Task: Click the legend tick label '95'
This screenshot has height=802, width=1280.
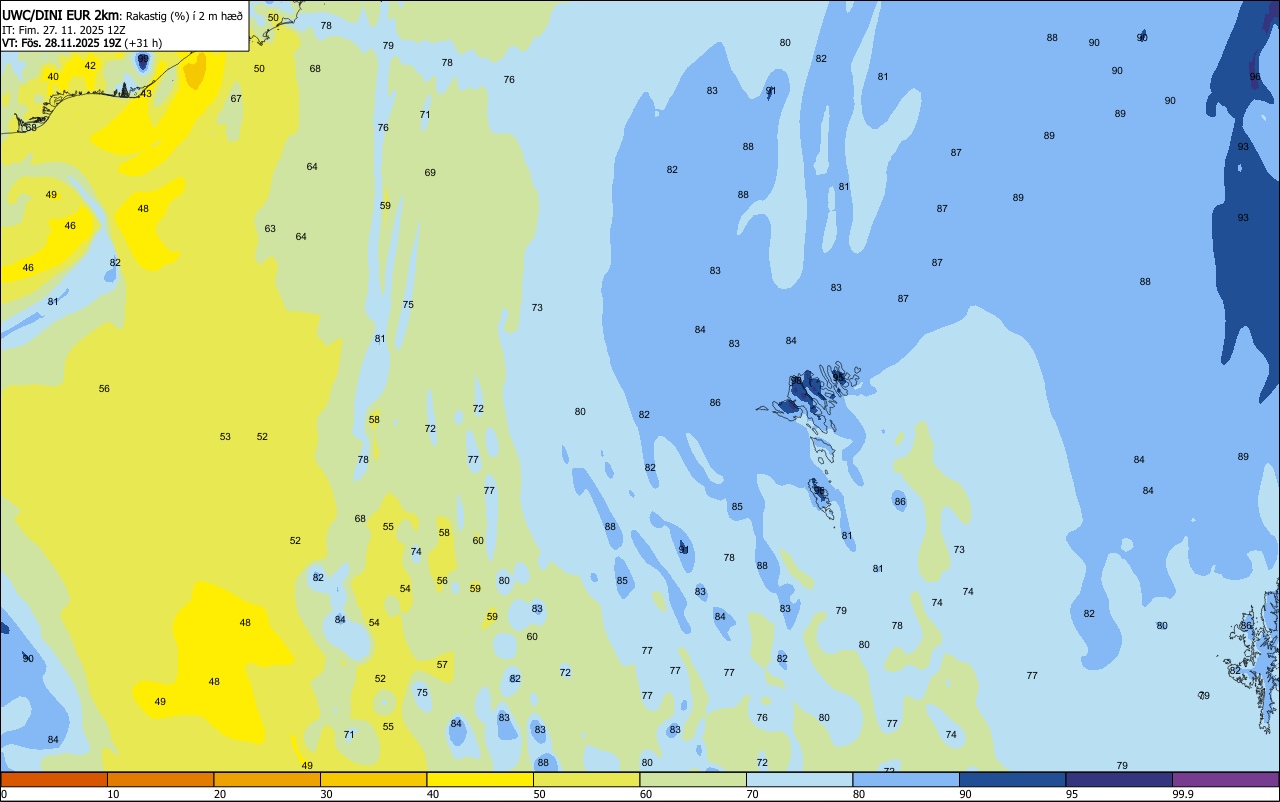Action: coord(1072,794)
